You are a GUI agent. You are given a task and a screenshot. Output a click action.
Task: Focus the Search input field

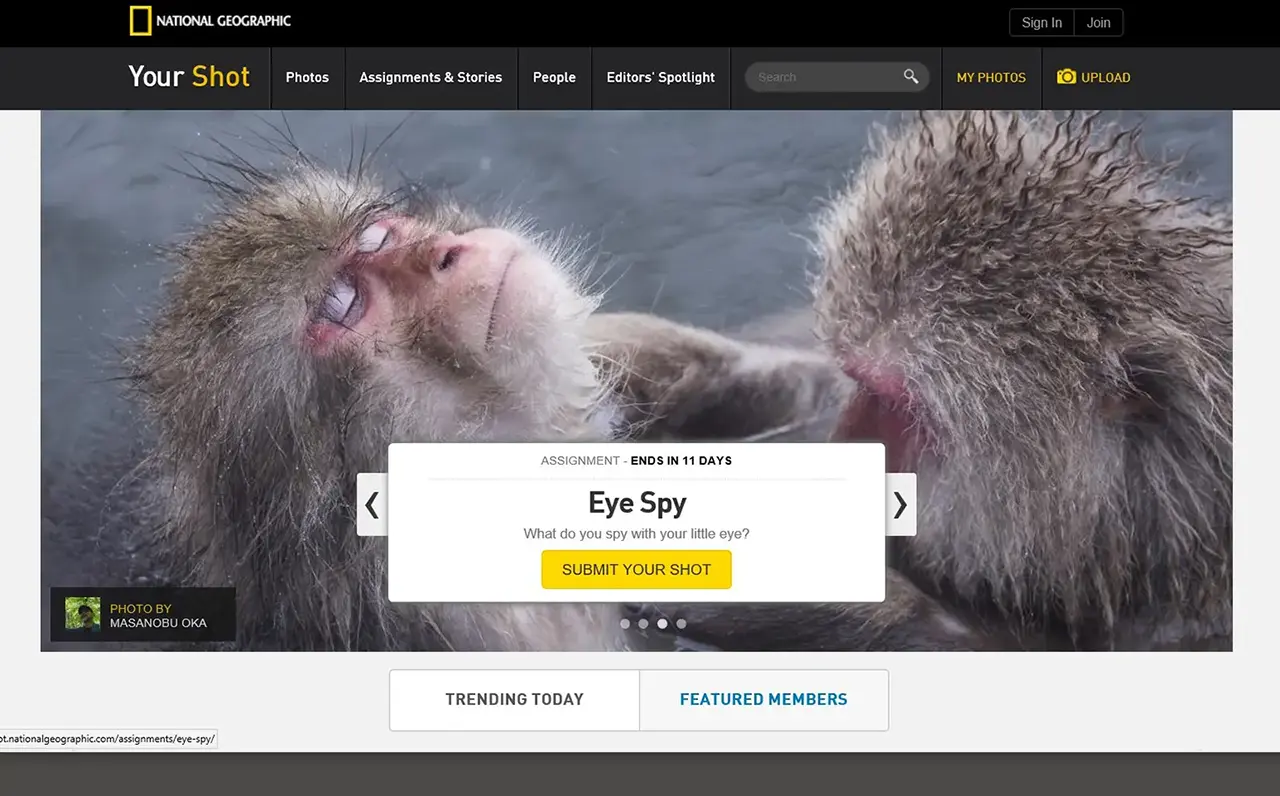tap(825, 77)
